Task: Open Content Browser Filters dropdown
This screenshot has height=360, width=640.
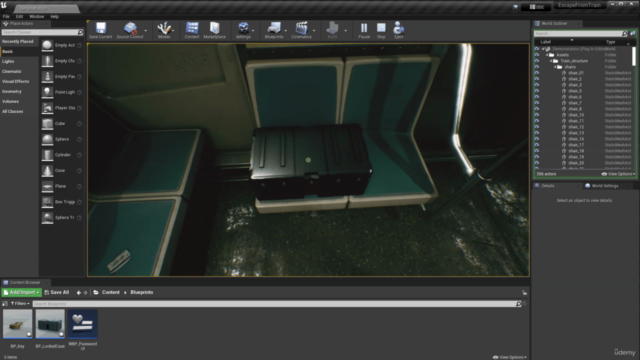Action: pos(20,304)
